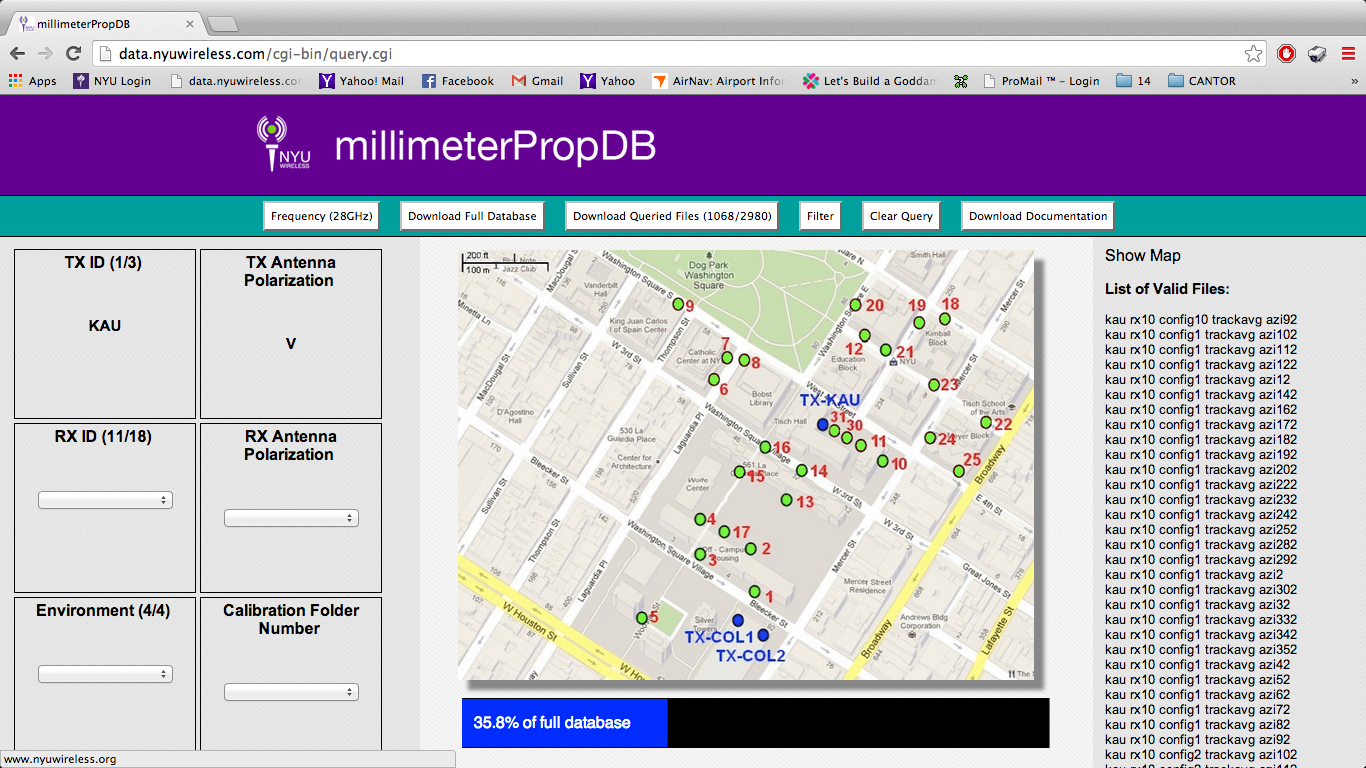Open the Chrome hamburger menu

(x=1348, y=54)
